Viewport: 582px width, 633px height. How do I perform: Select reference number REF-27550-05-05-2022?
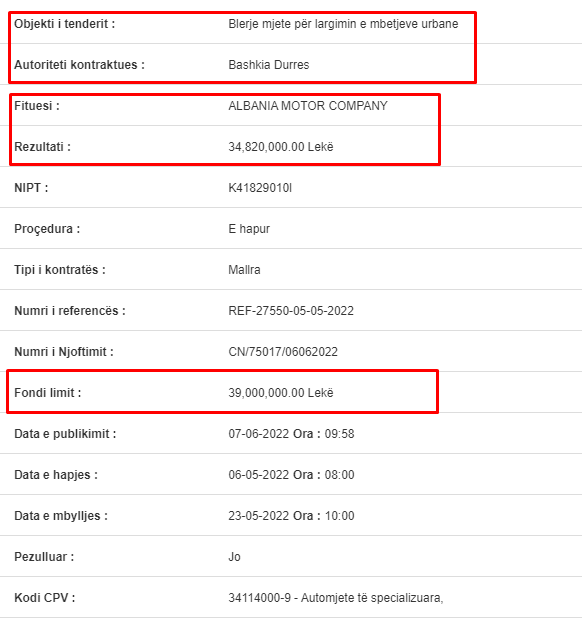pos(291,311)
